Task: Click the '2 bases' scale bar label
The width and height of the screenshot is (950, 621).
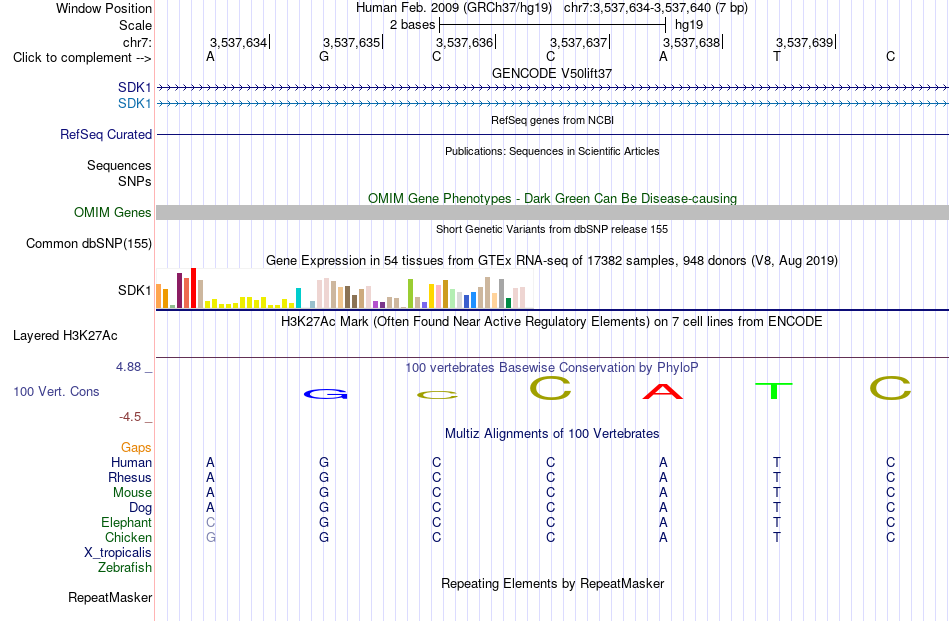Action: 412,25
